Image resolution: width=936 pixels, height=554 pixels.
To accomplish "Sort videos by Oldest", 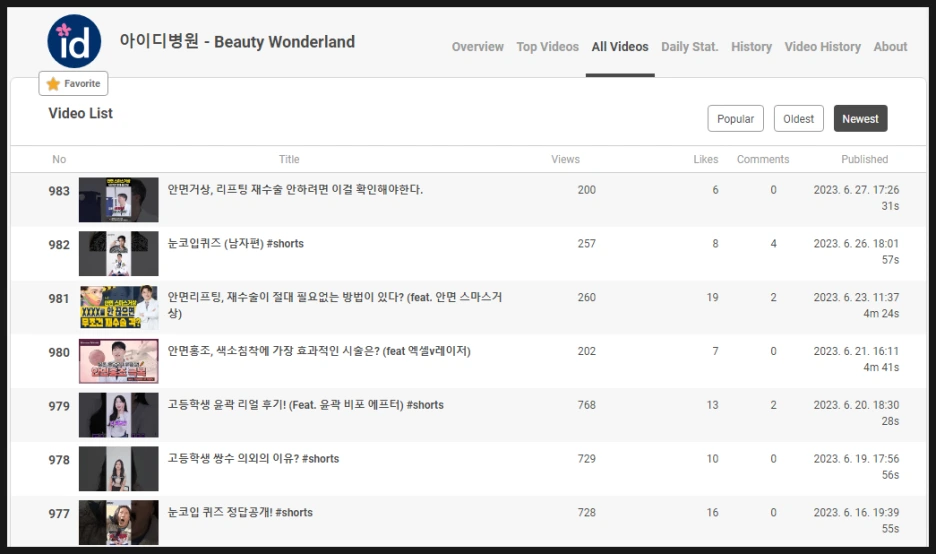I will click(x=799, y=118).
